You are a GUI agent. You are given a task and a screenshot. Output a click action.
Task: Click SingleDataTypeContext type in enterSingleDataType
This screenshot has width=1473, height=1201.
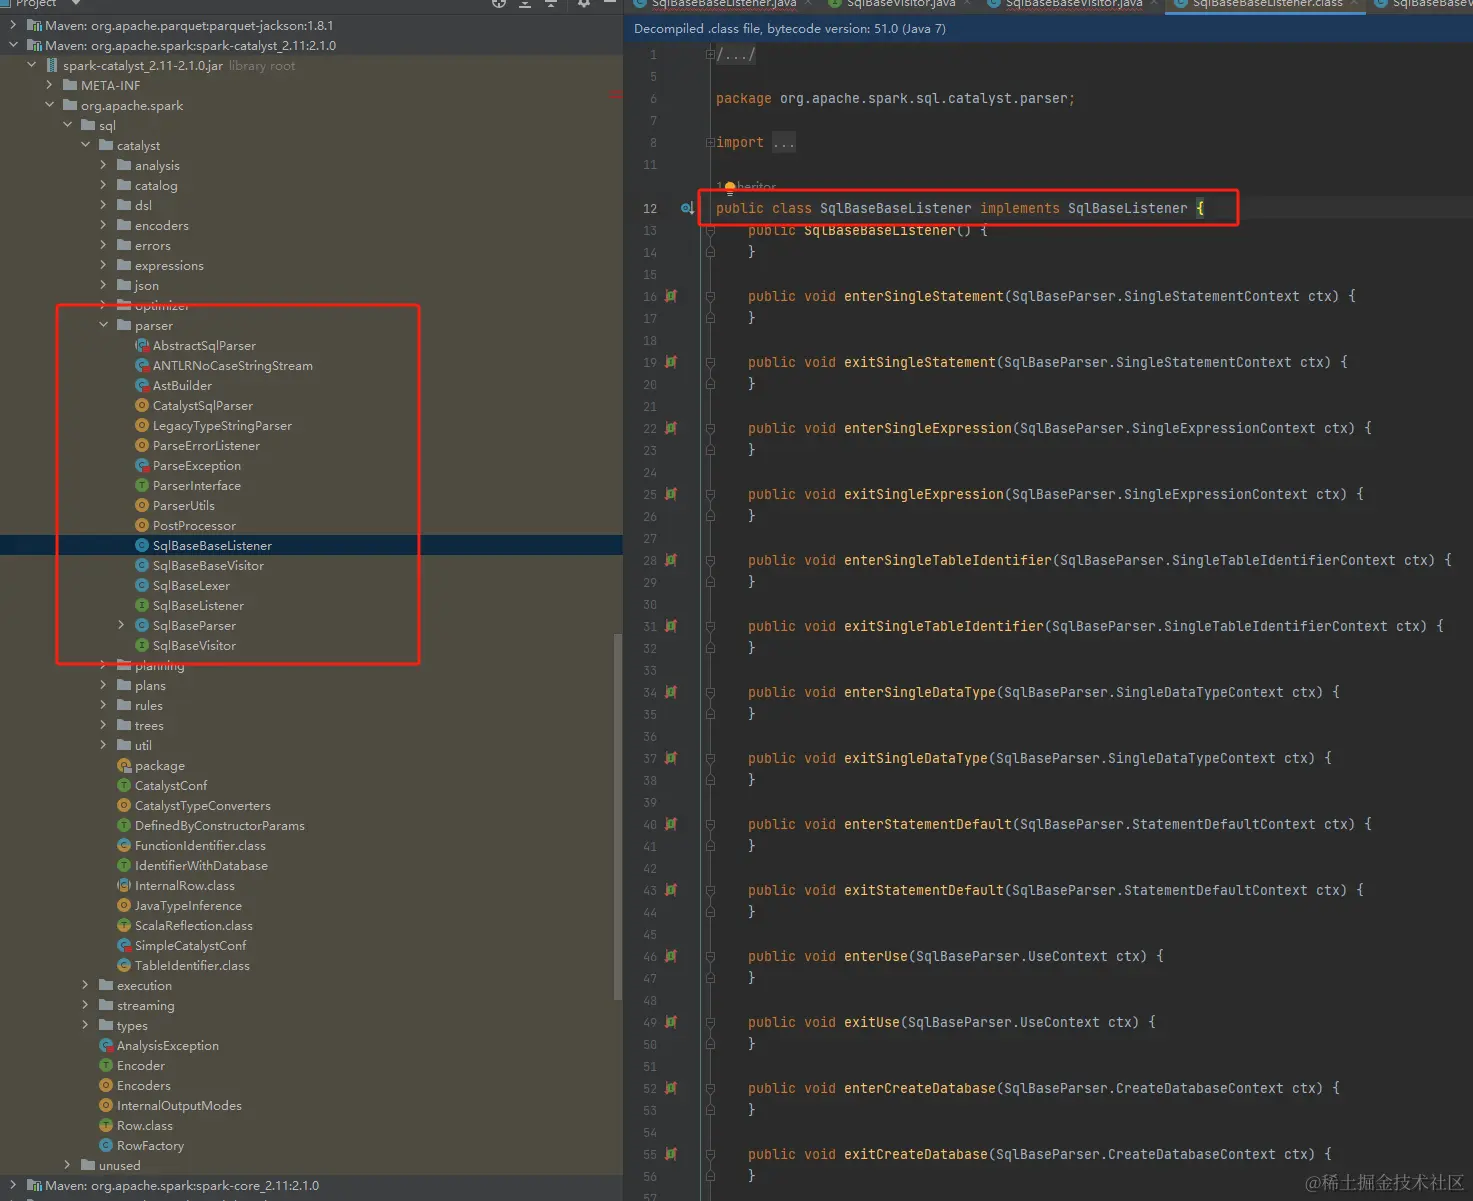tap(1199, 692)
